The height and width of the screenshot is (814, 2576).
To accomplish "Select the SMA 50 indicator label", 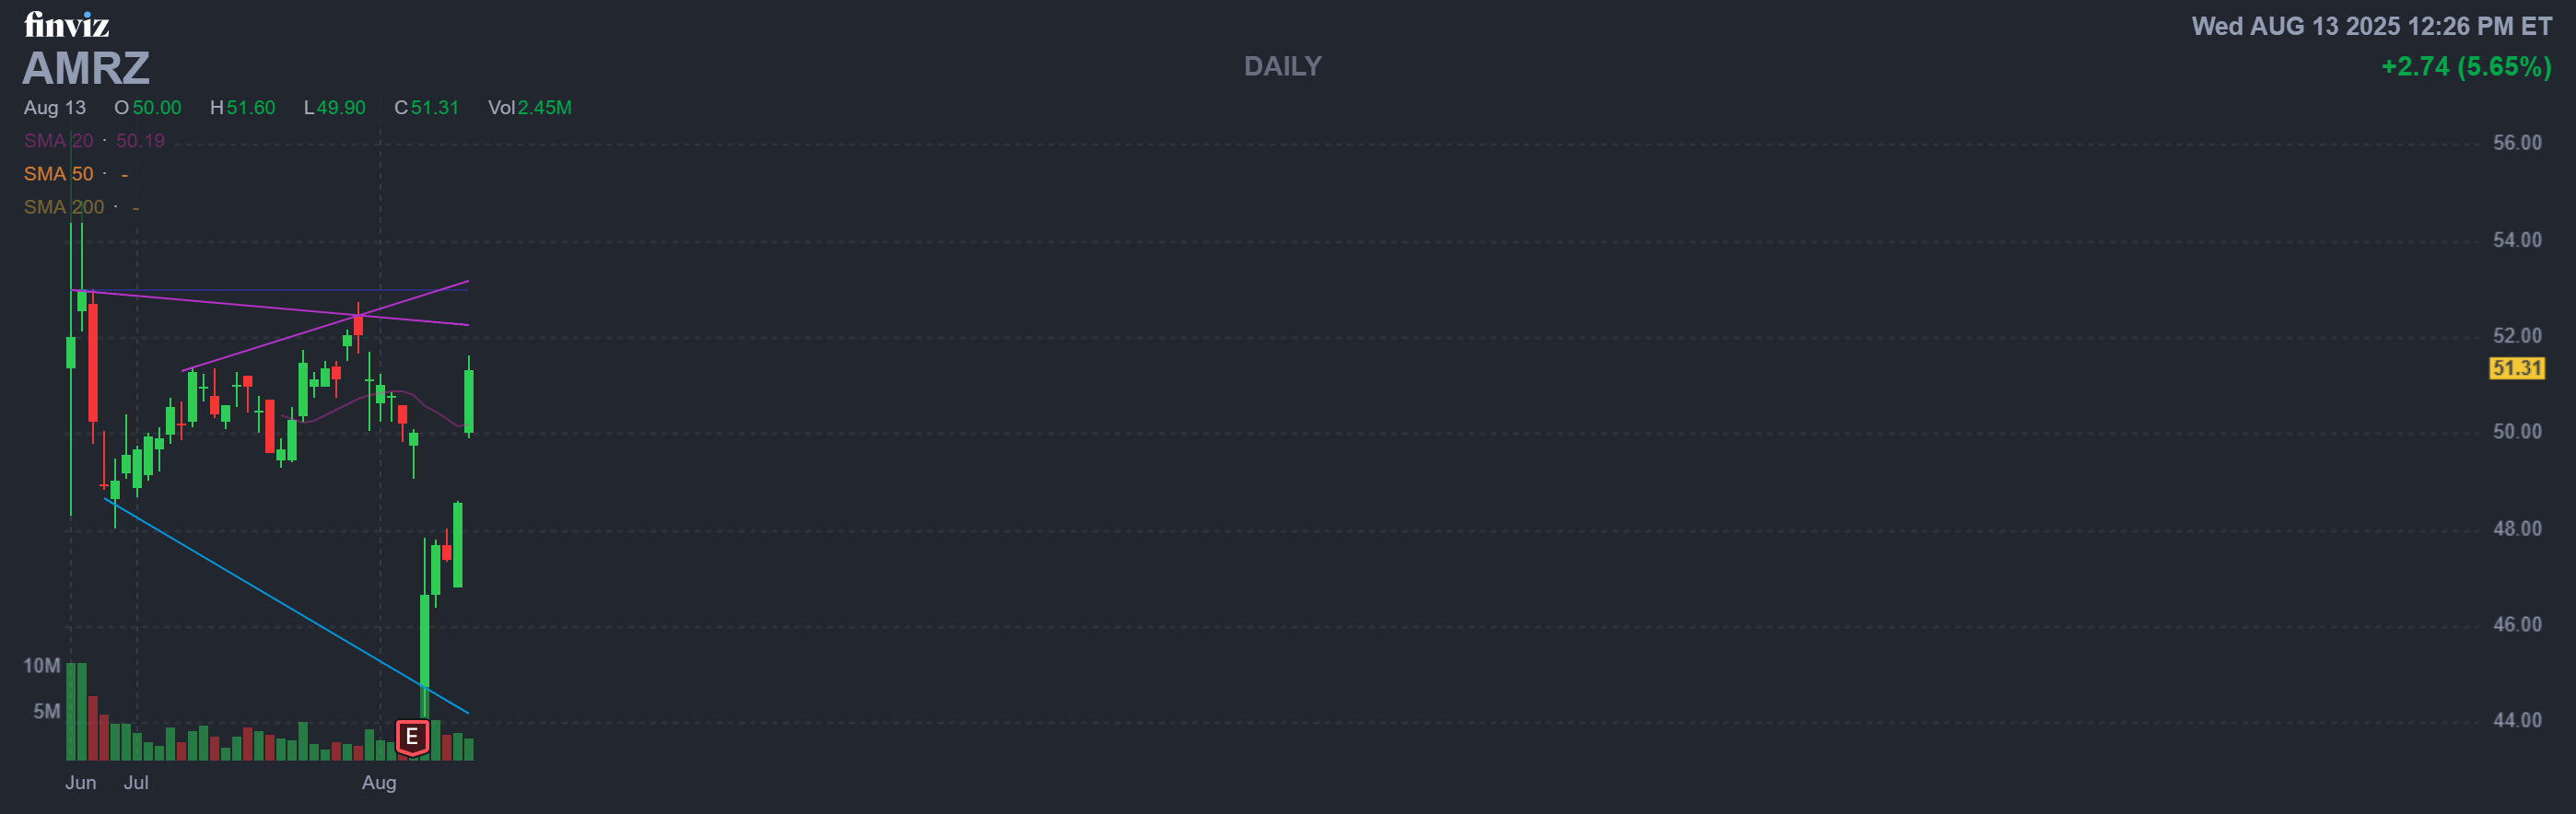I will [58, 174].
